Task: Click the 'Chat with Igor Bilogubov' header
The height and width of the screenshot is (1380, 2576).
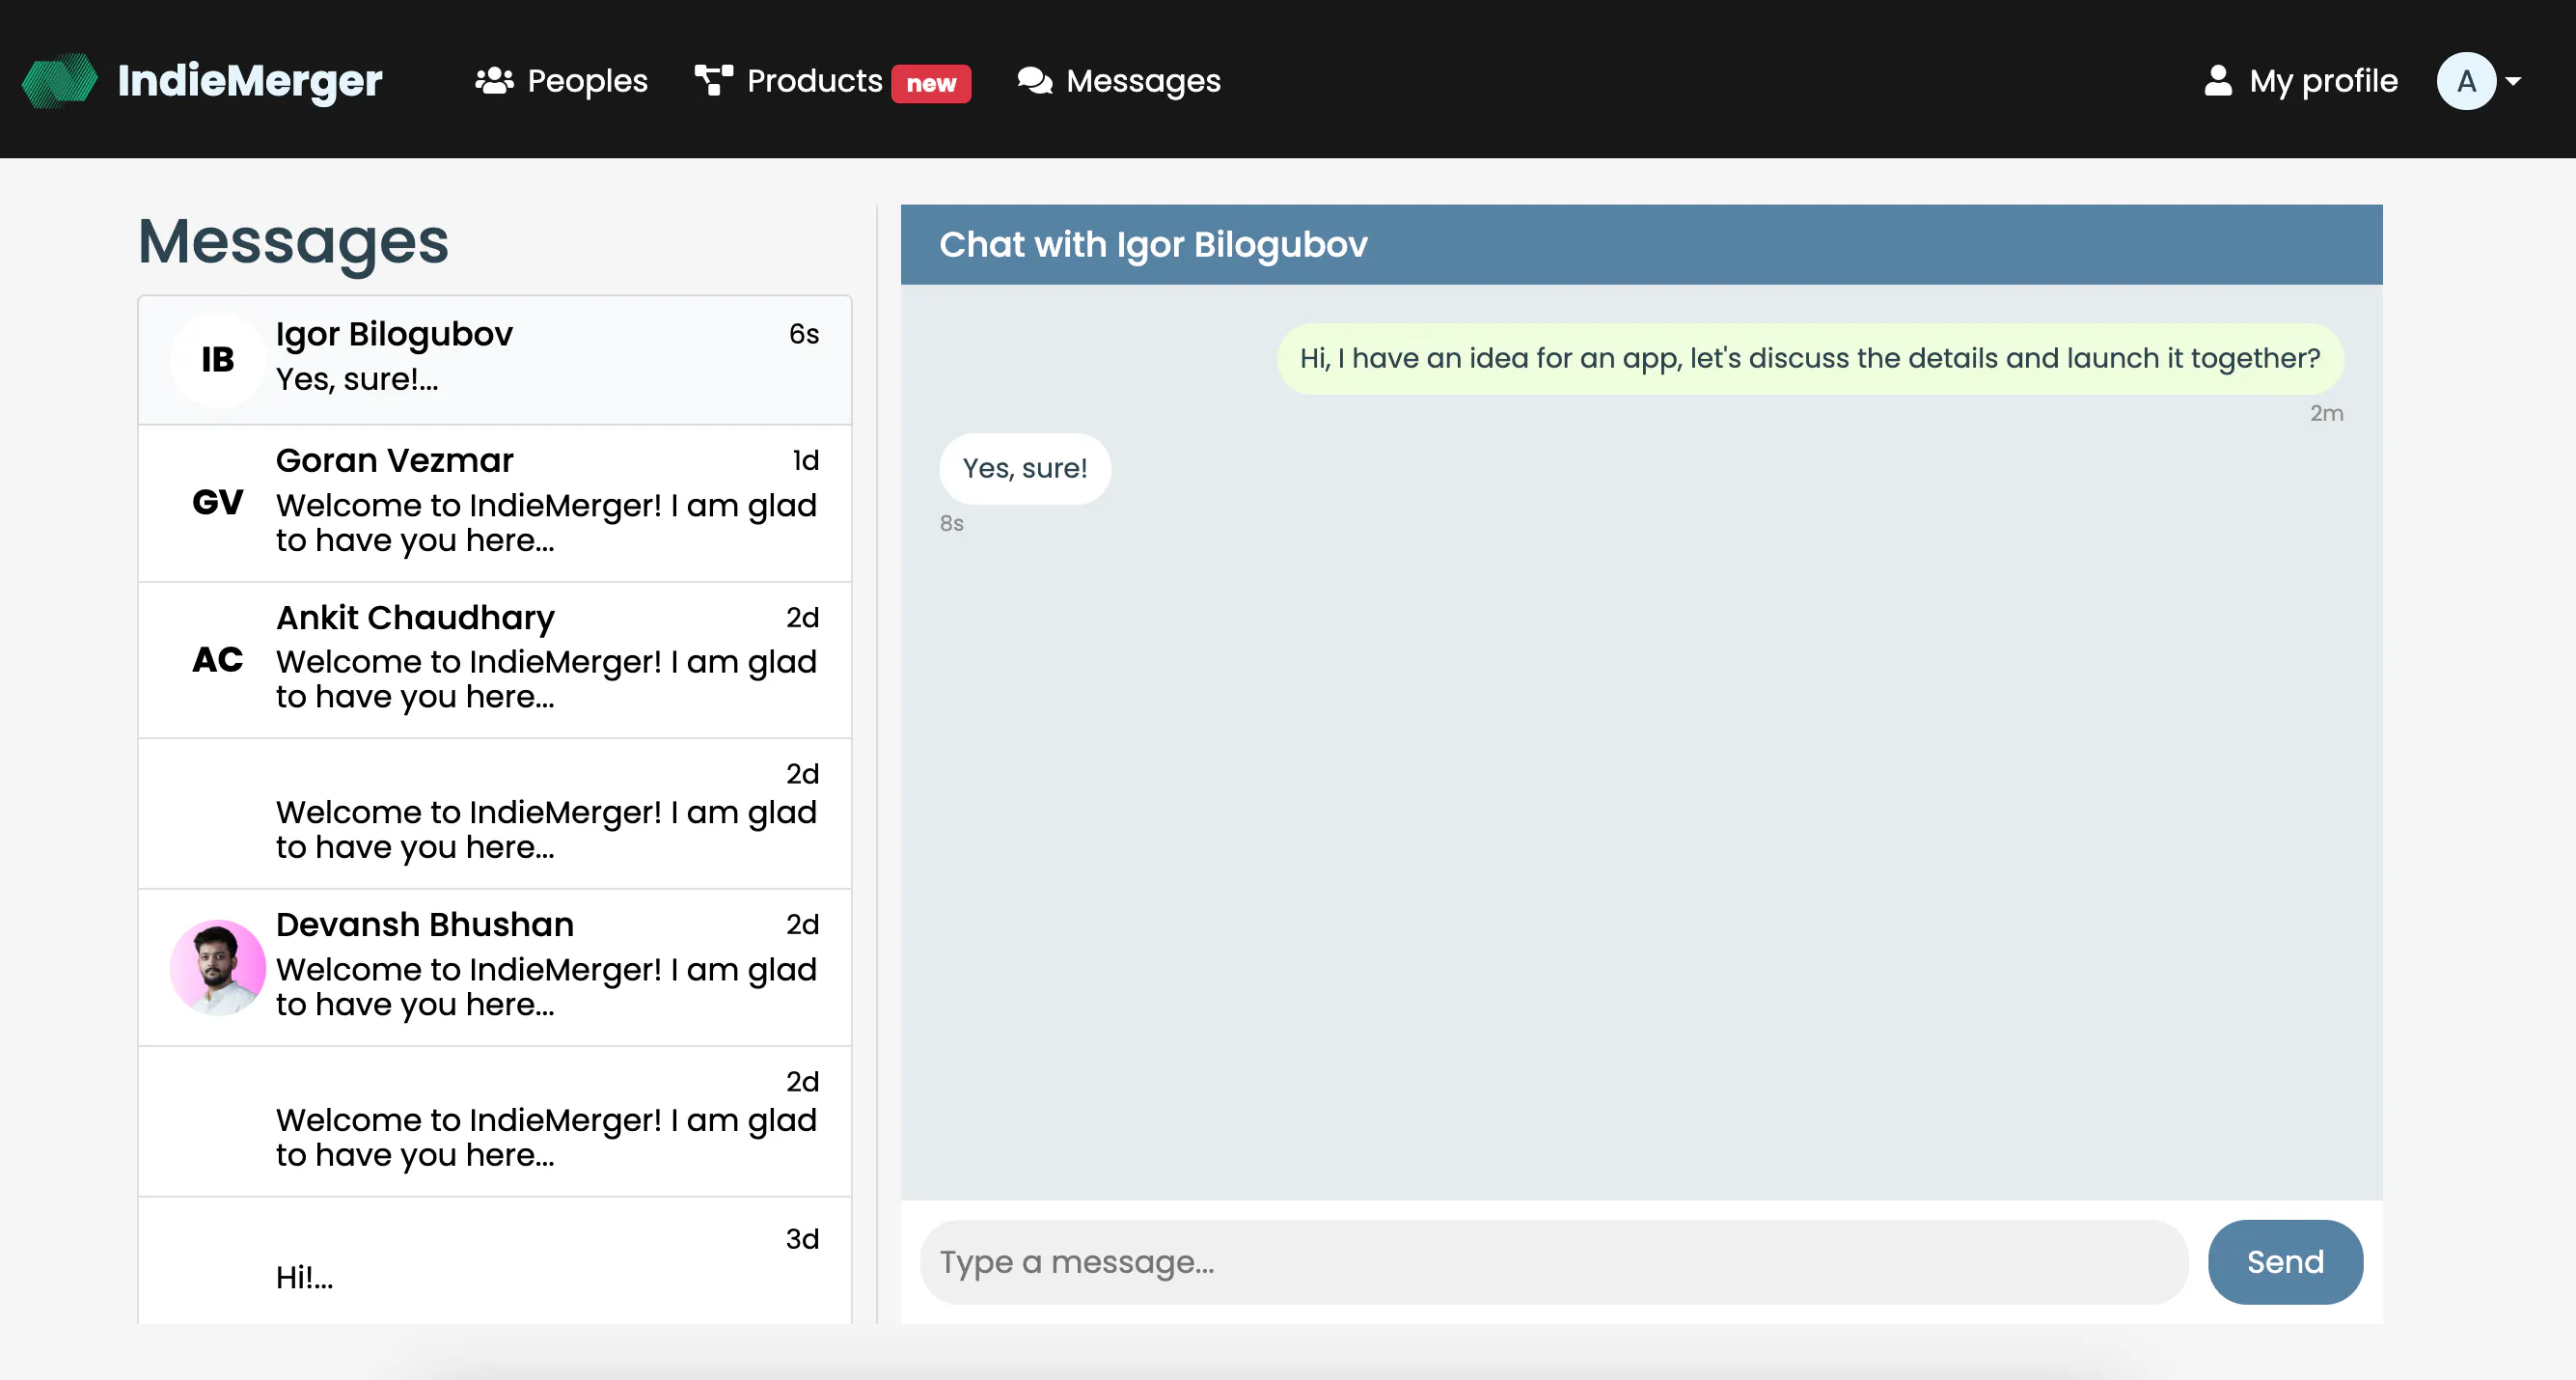Action: [x=1641, y=245]
